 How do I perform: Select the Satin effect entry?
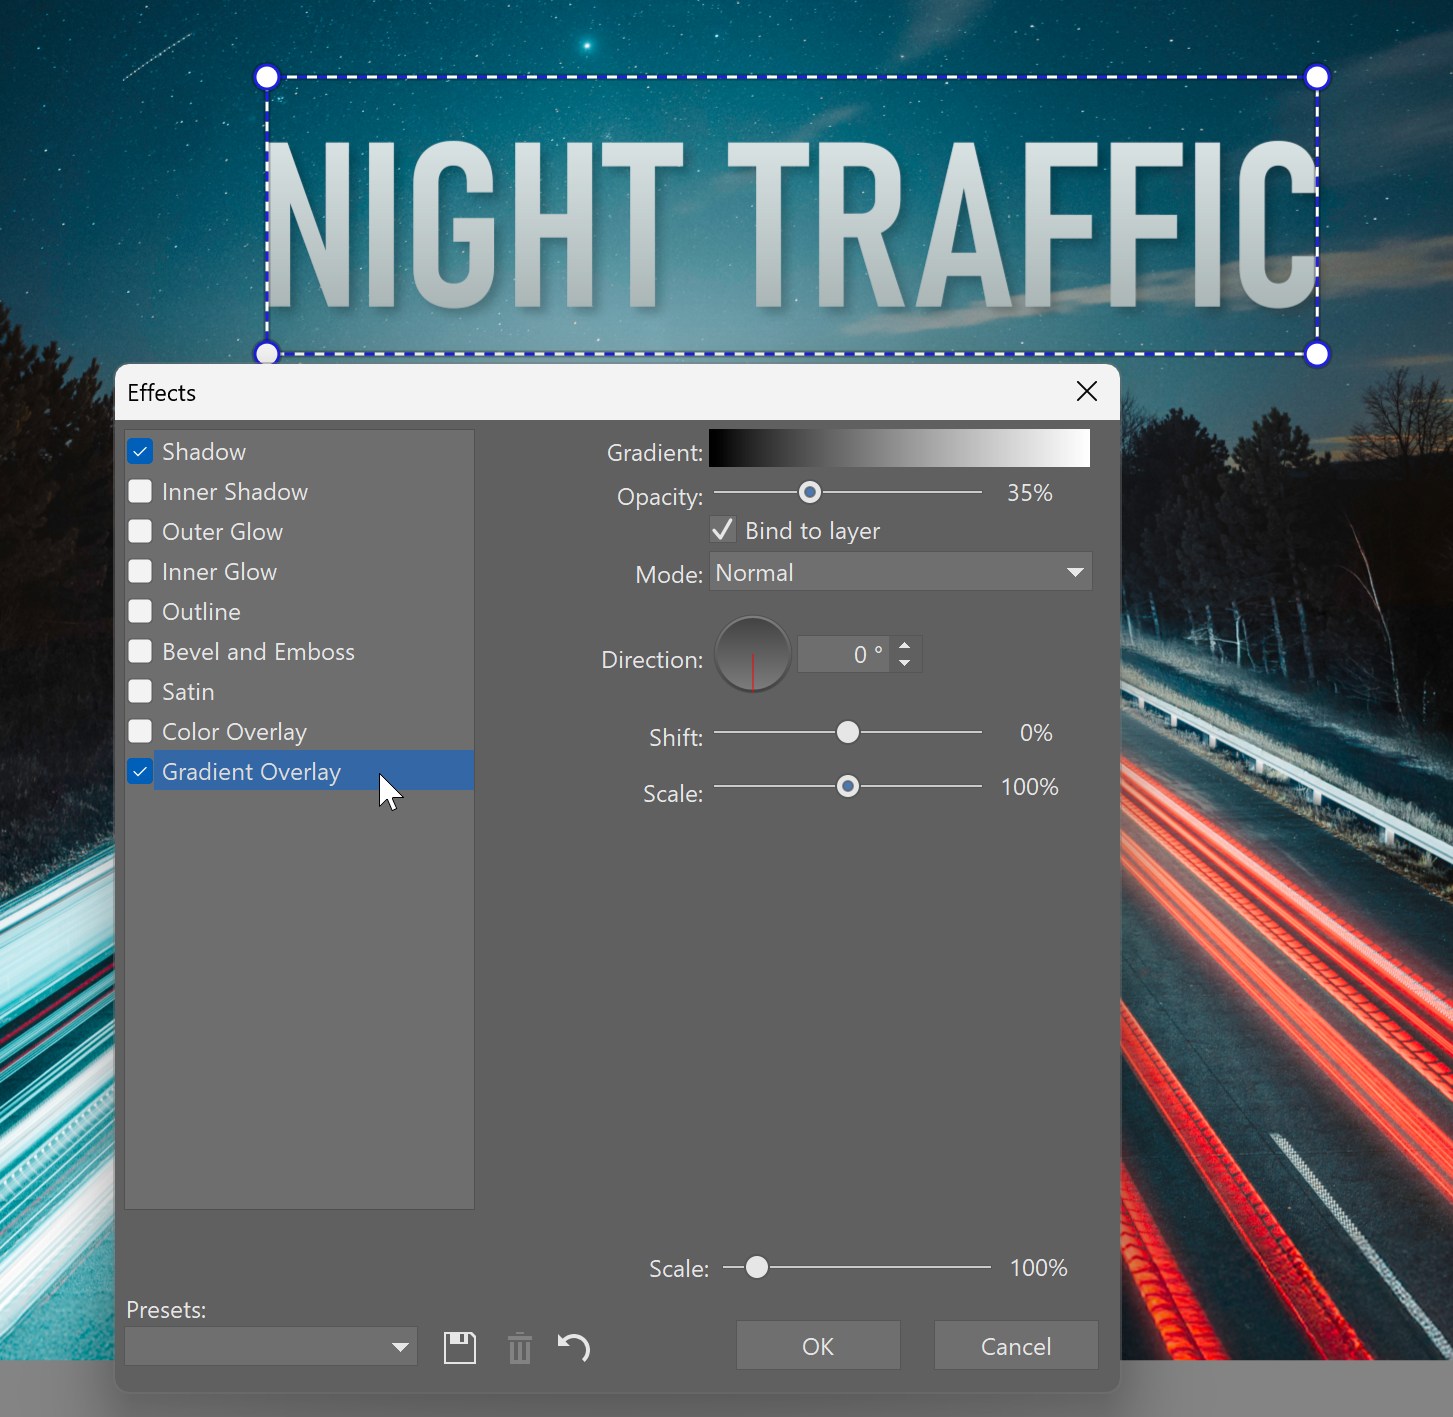tap(188, 692)
